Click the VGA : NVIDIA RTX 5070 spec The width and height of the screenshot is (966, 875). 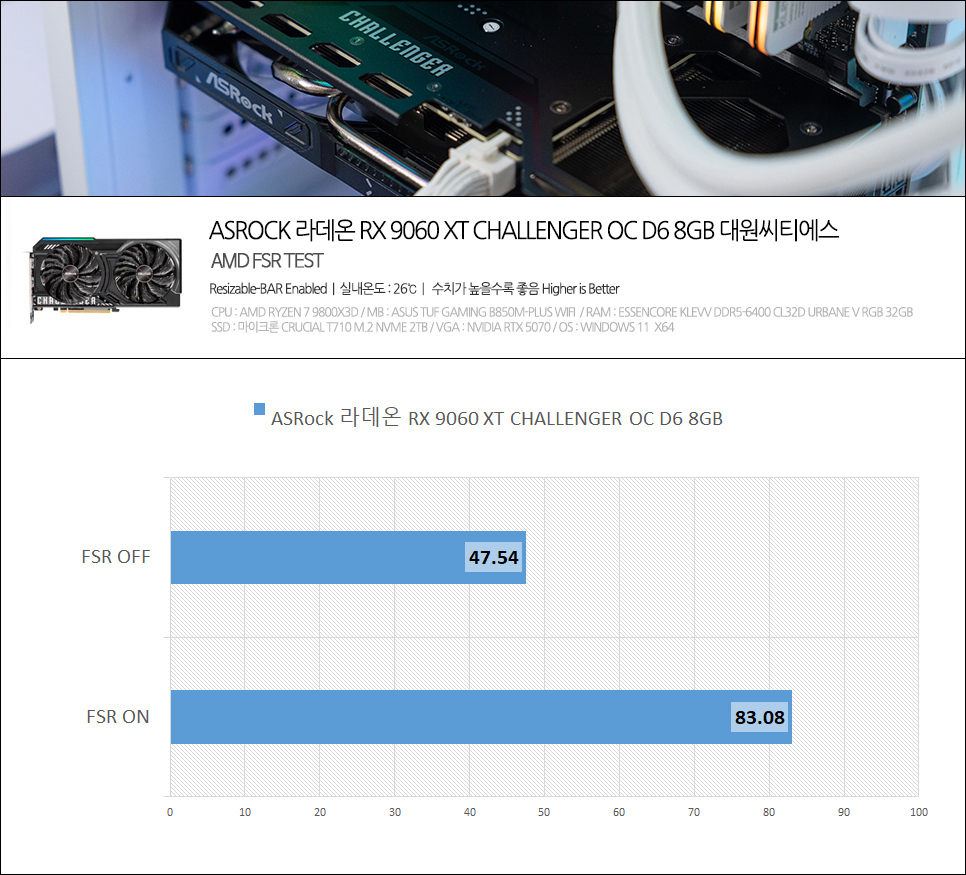click(x=493, y=327)
